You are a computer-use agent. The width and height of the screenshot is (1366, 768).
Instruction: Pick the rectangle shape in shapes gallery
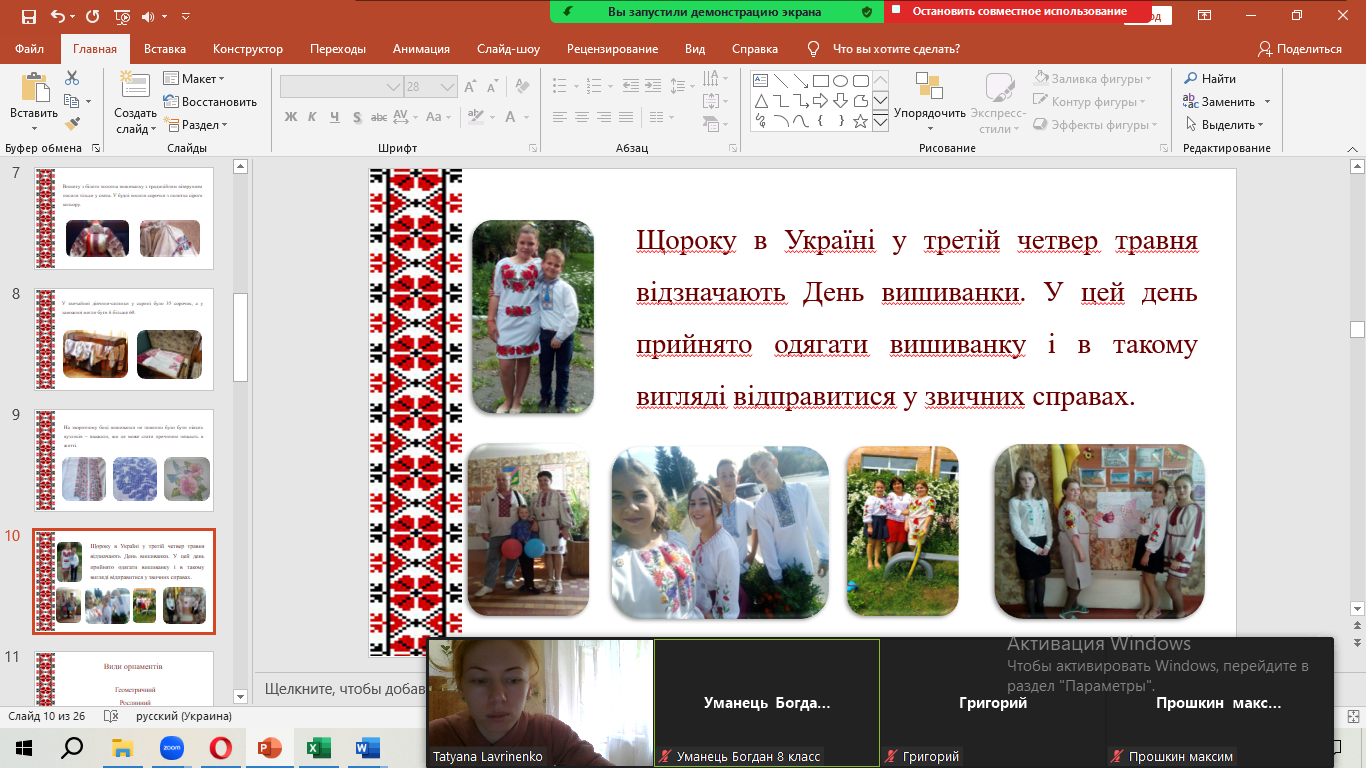820,80
